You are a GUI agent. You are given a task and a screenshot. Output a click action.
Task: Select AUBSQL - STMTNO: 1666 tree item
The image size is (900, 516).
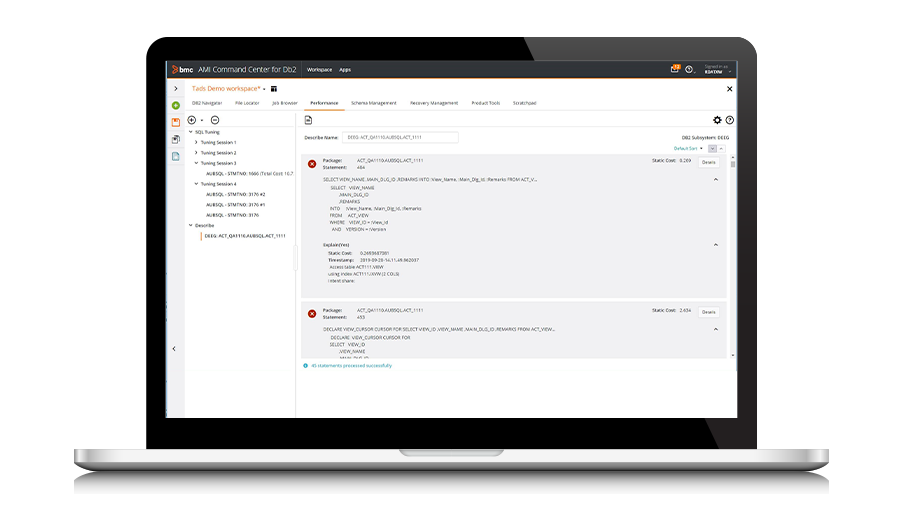point(250,173)
